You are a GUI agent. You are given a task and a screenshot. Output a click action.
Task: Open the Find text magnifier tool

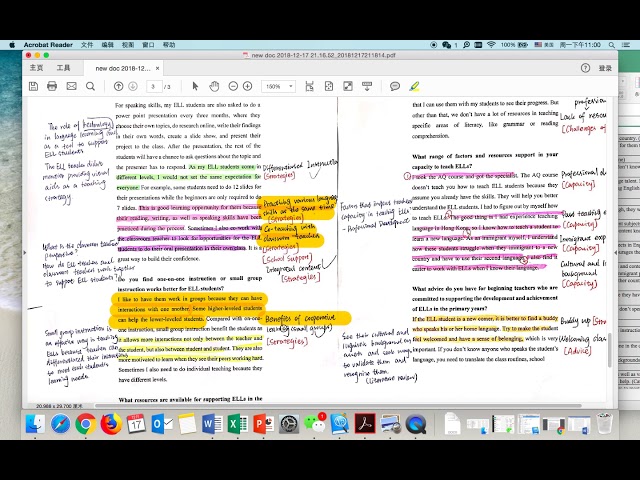pyautogui.click(x=91, y=86)
